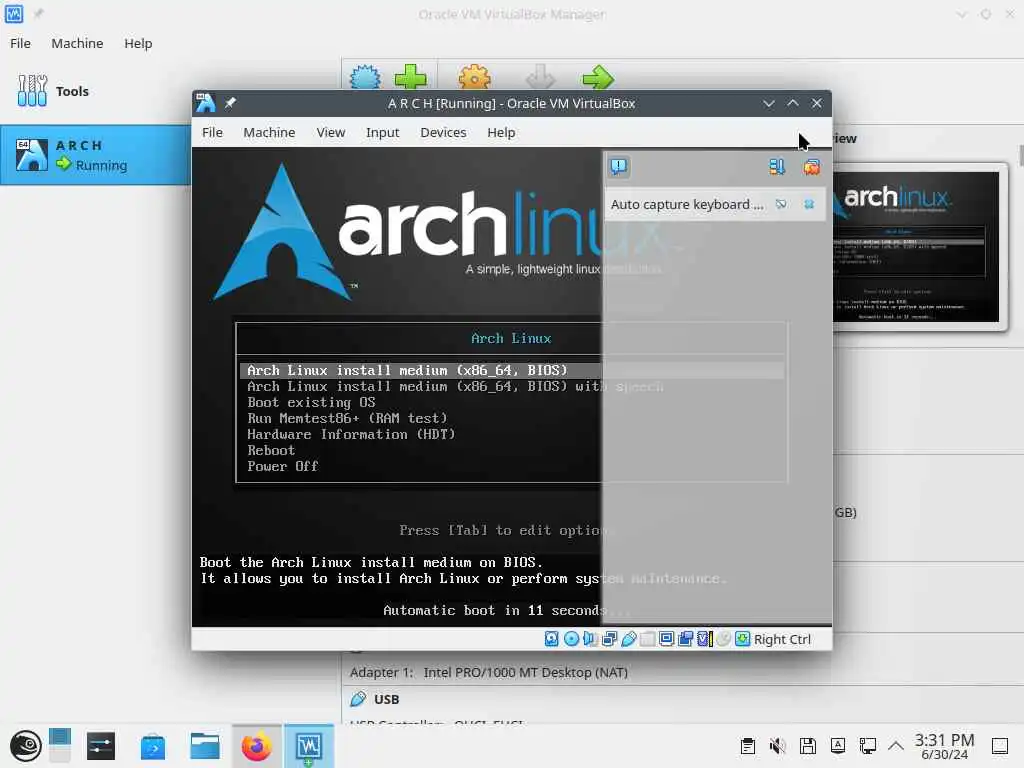The image size is (1024, 768).
Task: Click audio indicator icon in VM status bar
Action: 590,639
